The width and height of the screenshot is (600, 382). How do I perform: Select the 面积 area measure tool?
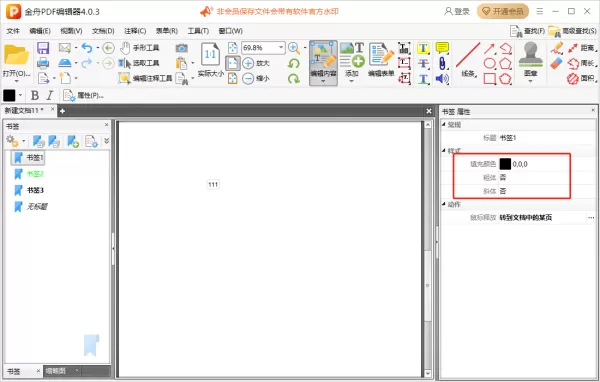581,78
